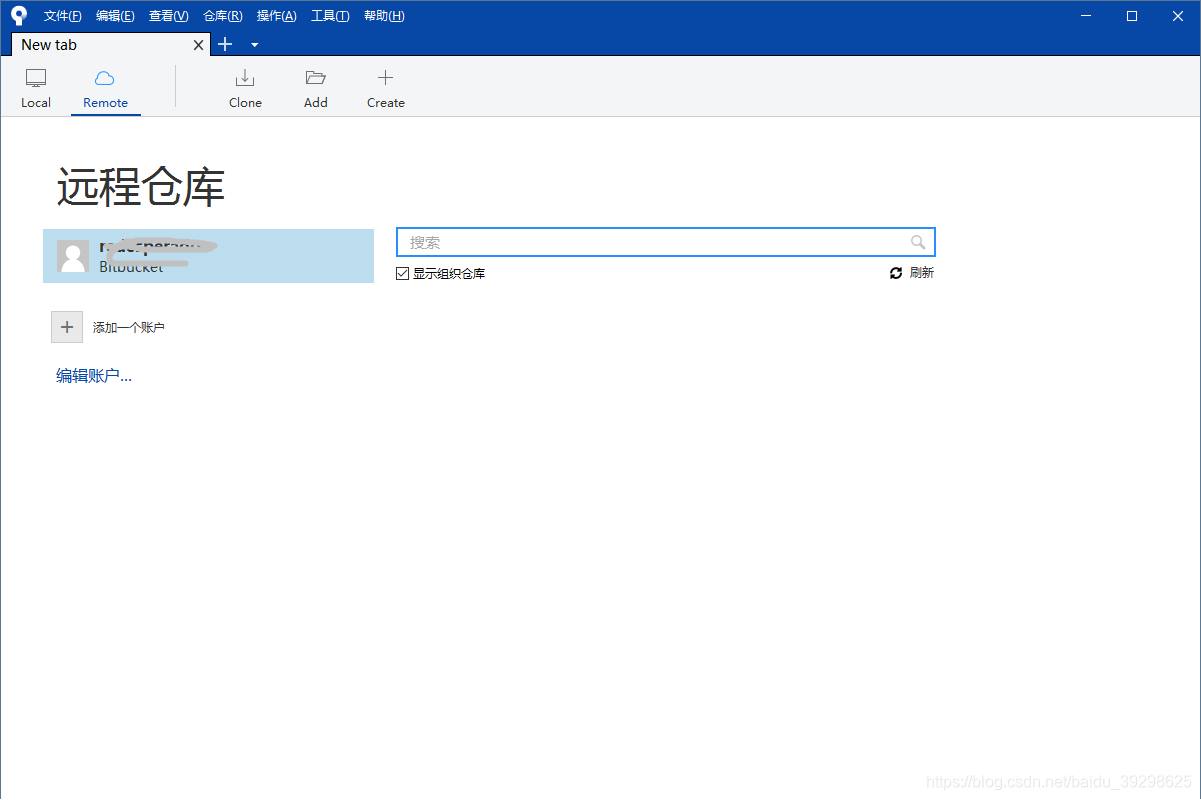Close the Sourcetree window
Screen dimensions: 1201x800
coord(1178,15)
